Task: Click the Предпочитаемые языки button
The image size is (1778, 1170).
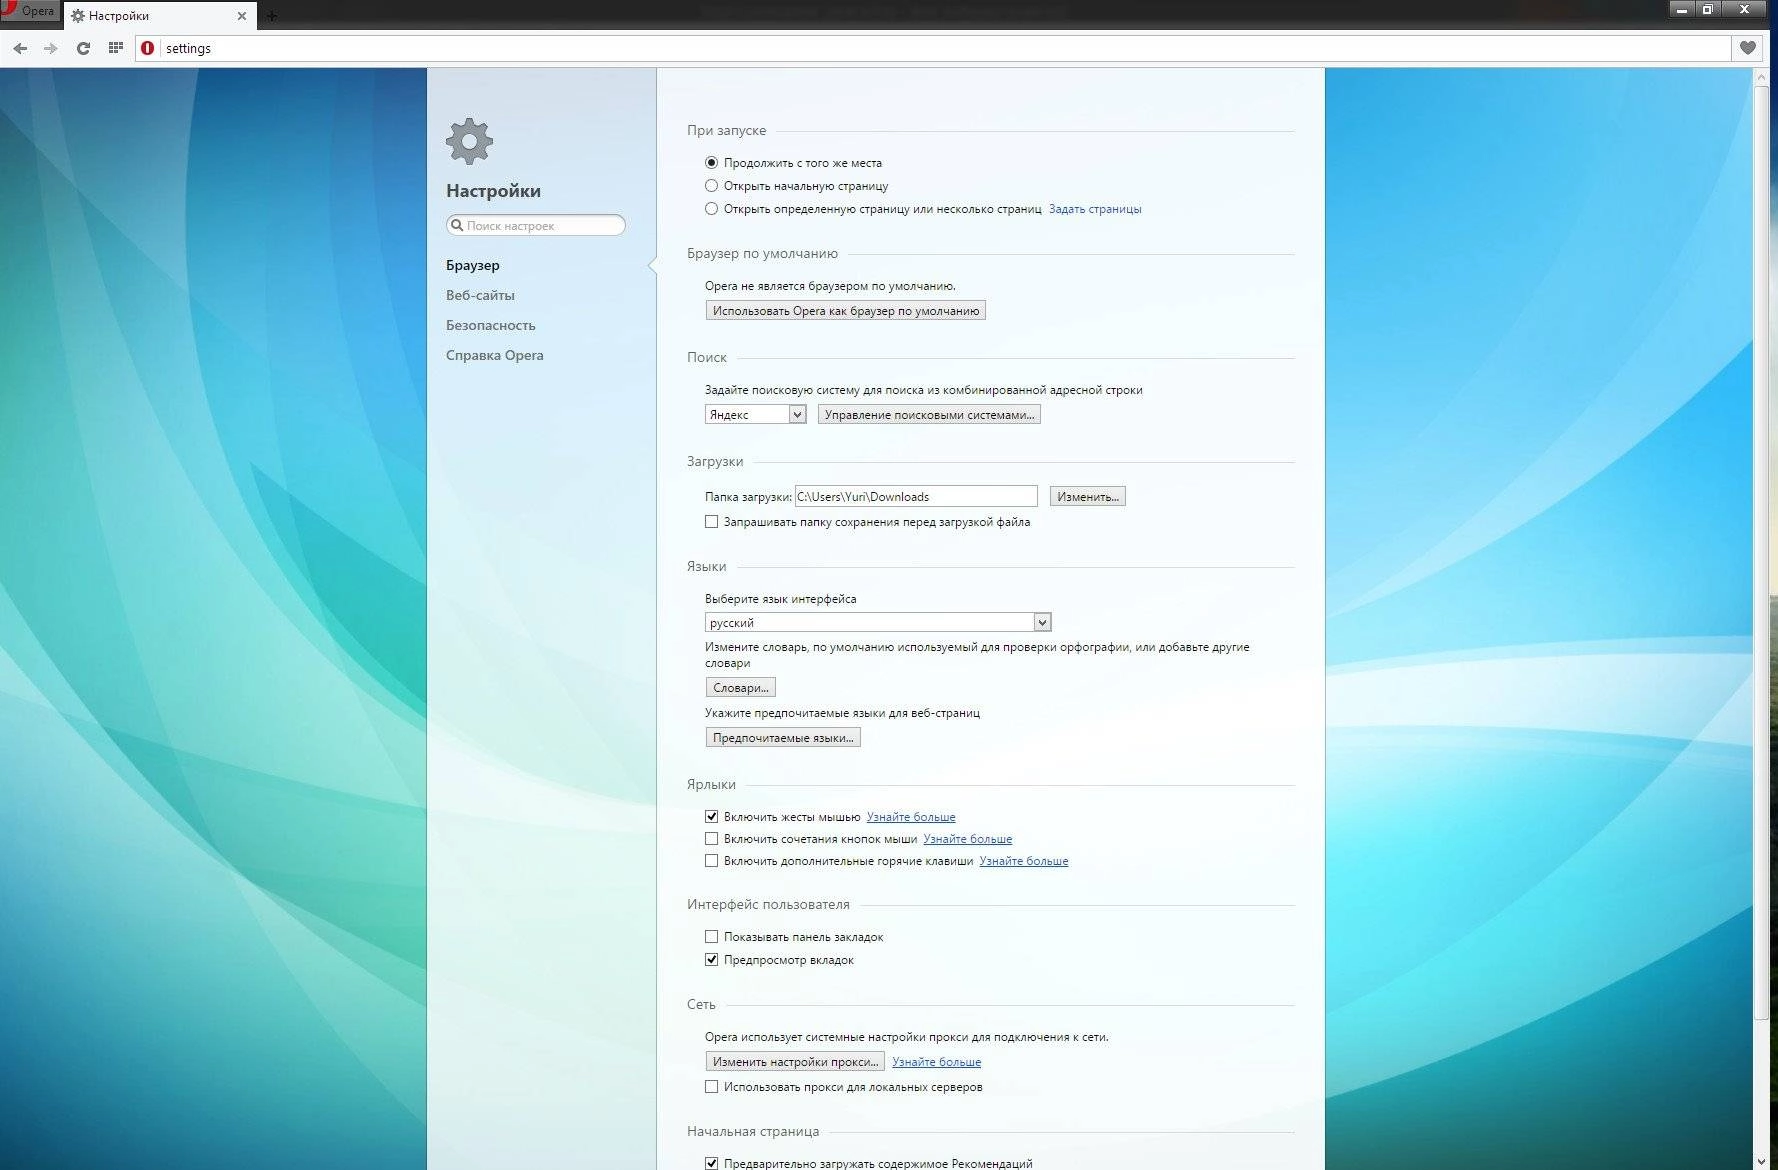Action: (783, 738)
